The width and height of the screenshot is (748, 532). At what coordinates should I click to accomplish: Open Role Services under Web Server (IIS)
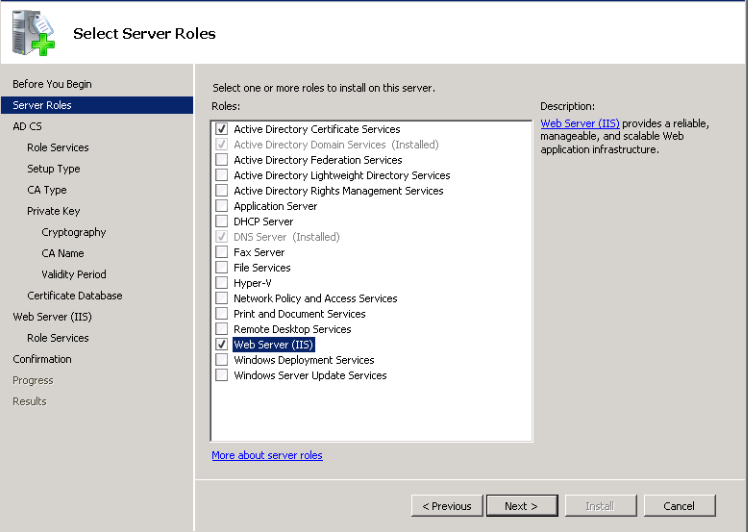[58, 338]
